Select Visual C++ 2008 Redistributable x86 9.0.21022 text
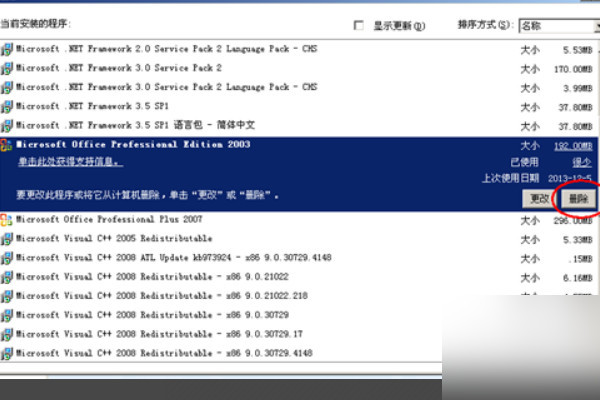 point(152,277)
